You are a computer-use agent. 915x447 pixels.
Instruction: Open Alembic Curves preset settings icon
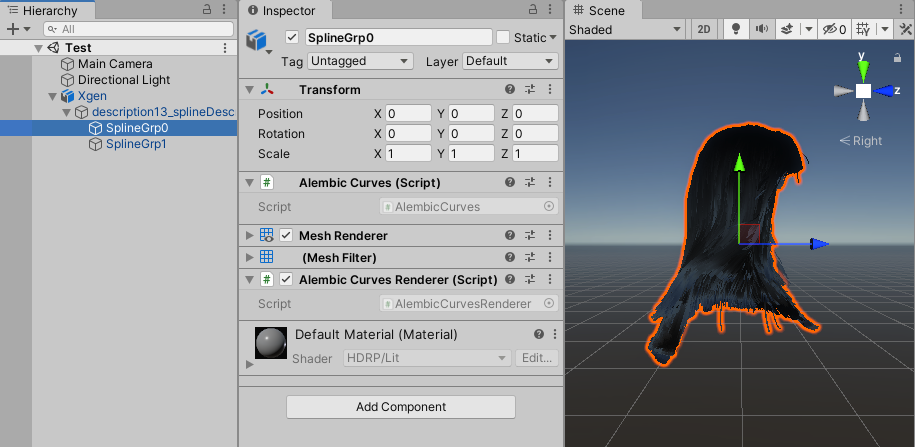(530, 183)
